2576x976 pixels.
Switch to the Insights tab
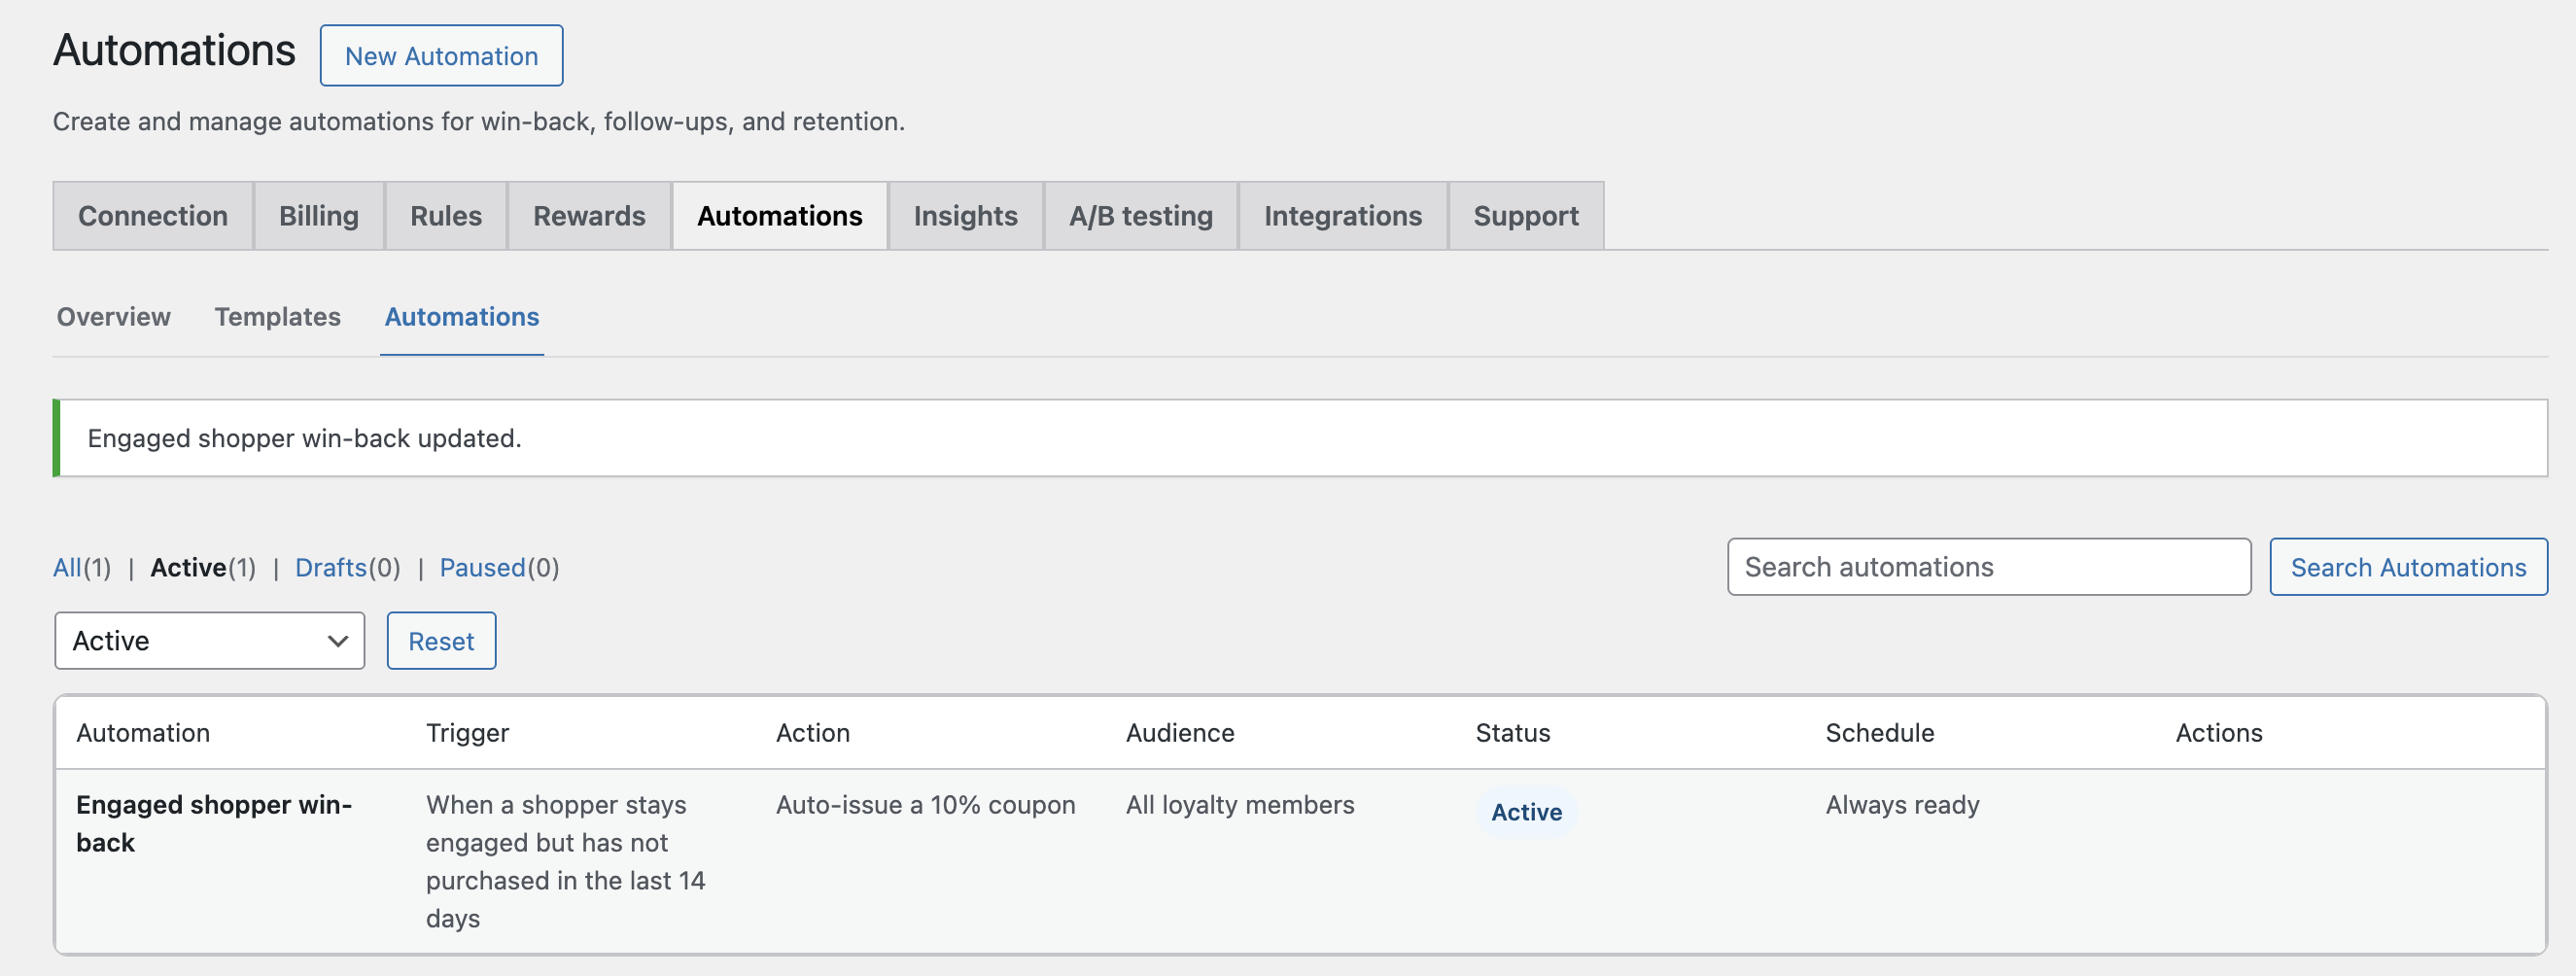coord(965,216)
